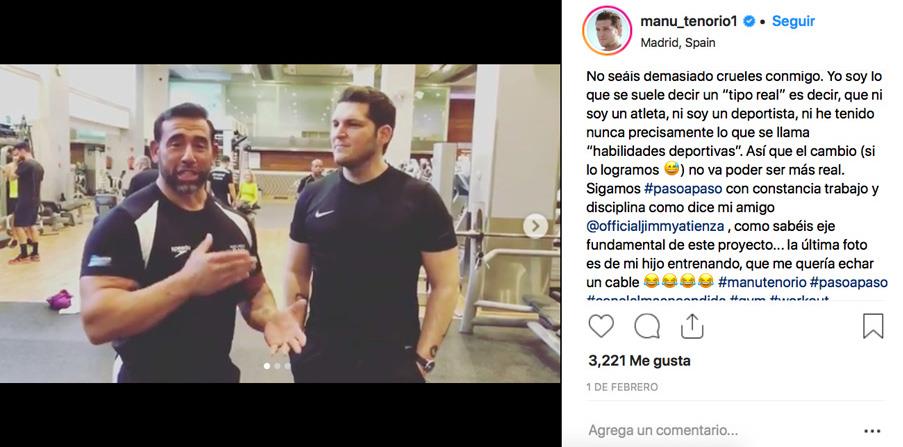Select the third carousel dot indicator
This screenshot has height=447, width=903.
point(287,366)
